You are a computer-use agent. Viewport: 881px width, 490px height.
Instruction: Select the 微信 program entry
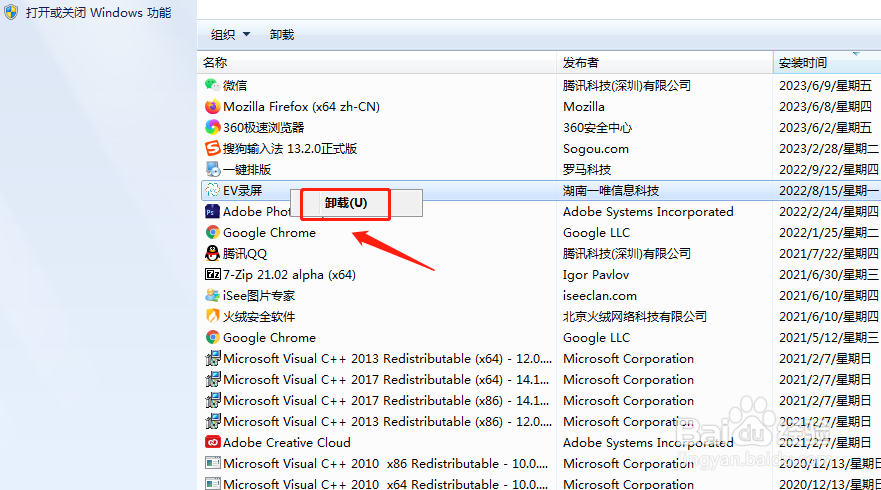[235, 85]
